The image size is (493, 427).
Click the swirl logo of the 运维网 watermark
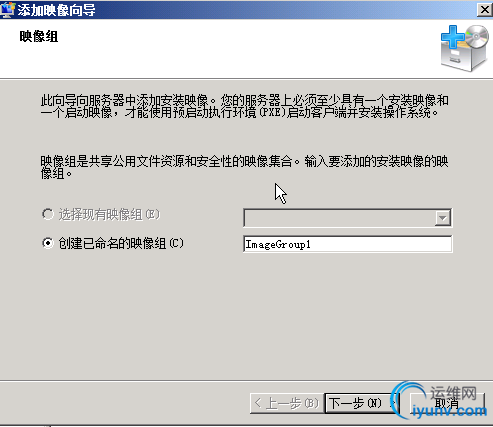(407, 398)
